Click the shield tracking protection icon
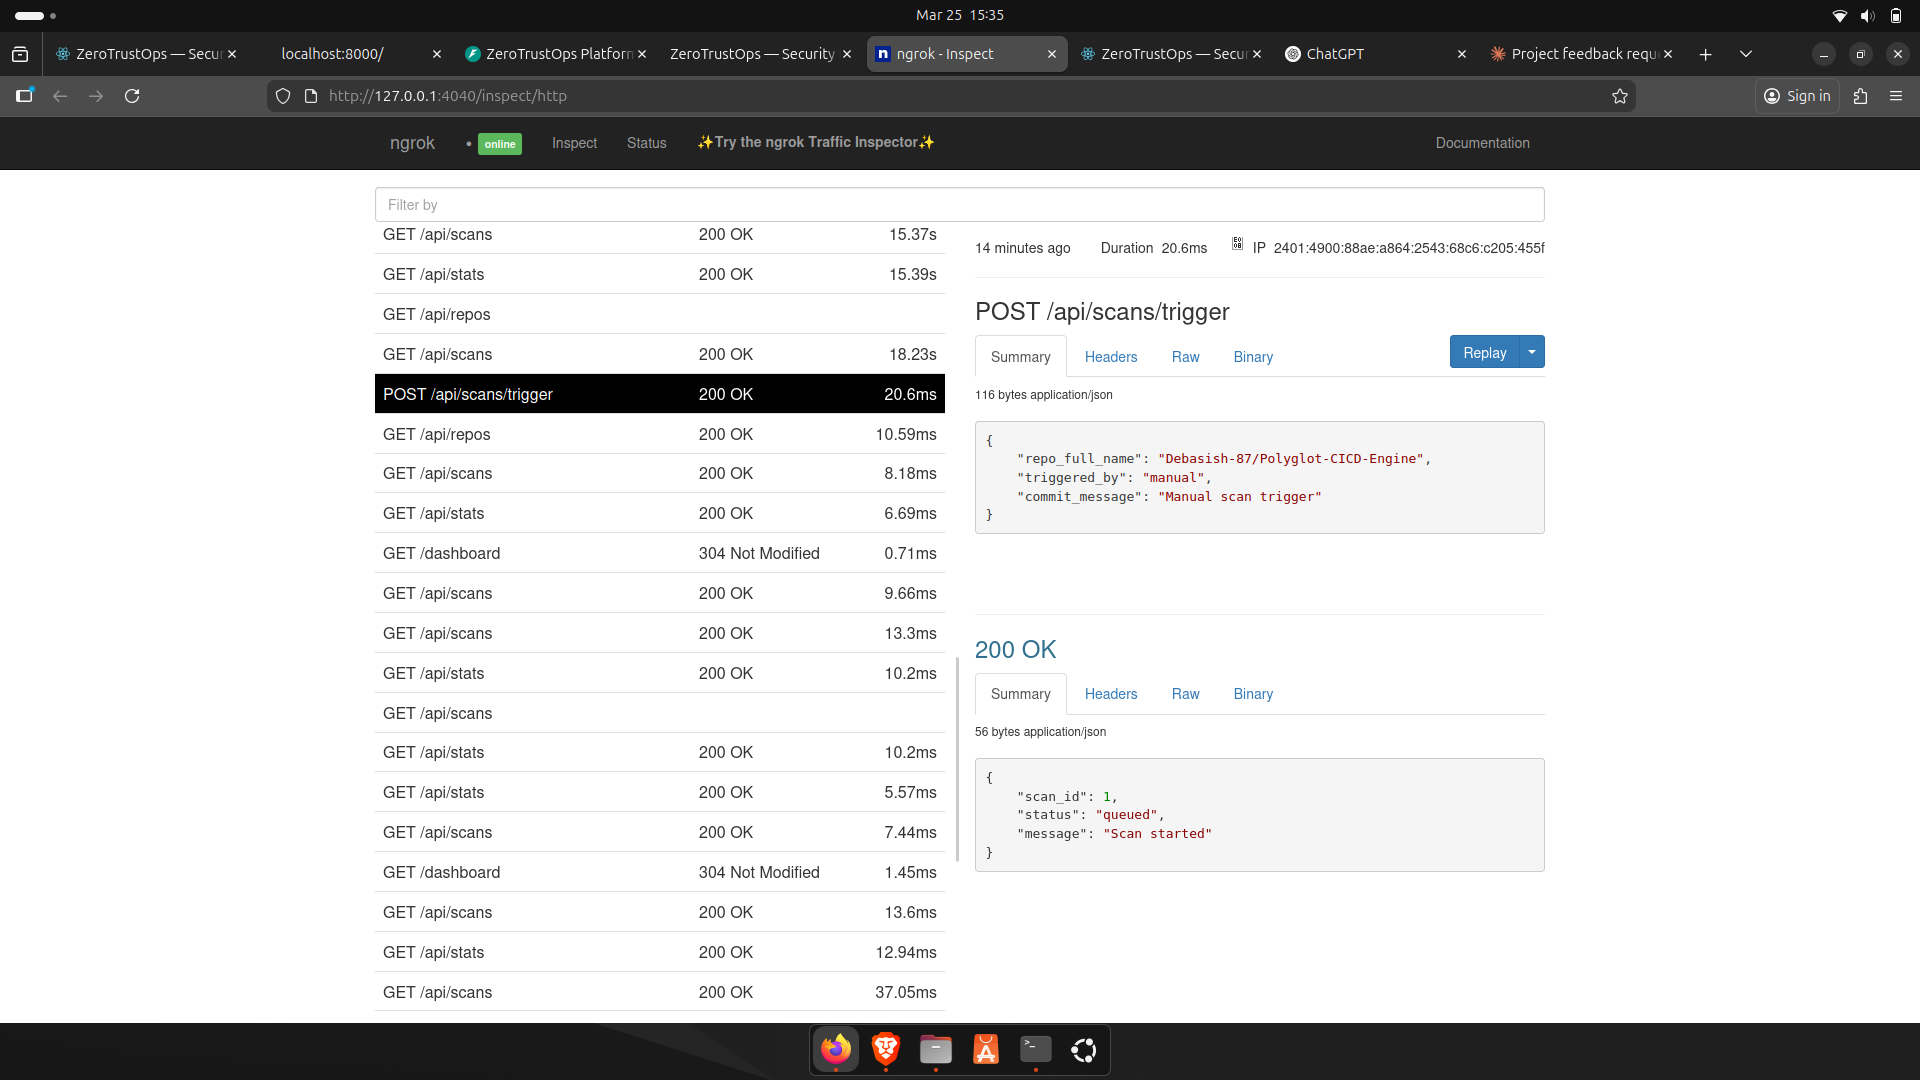Viewport: 1920px width, 1080px height. [283, 96]
